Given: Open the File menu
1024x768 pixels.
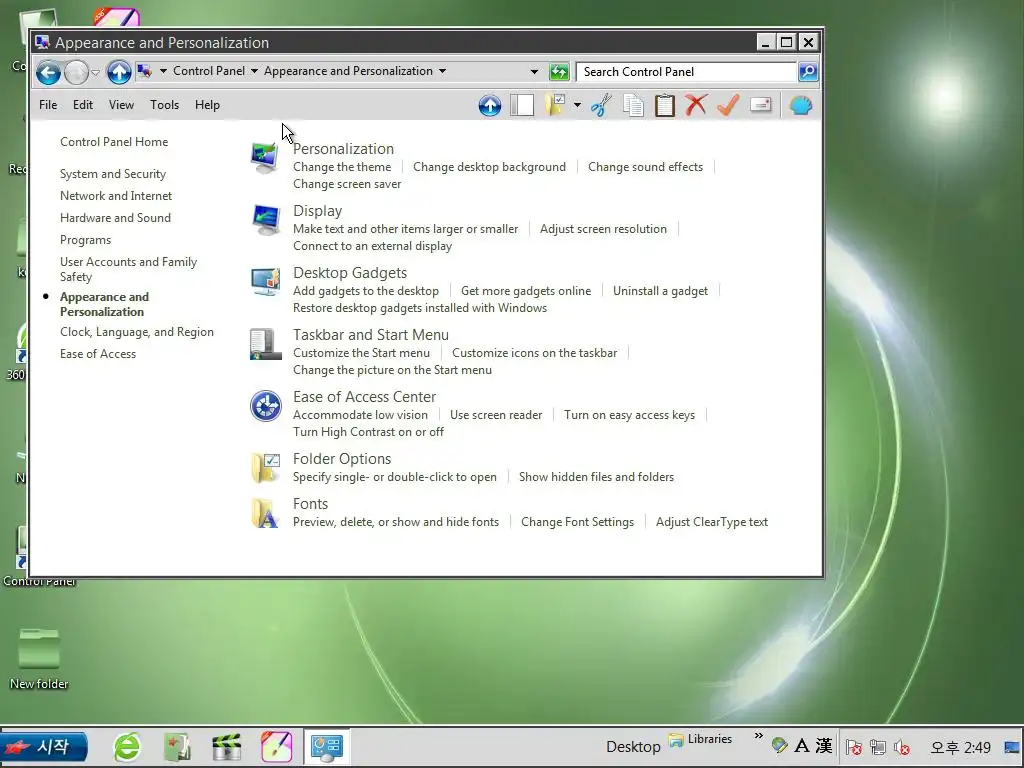Looking at the screenshot, I should tap(48, 104).
